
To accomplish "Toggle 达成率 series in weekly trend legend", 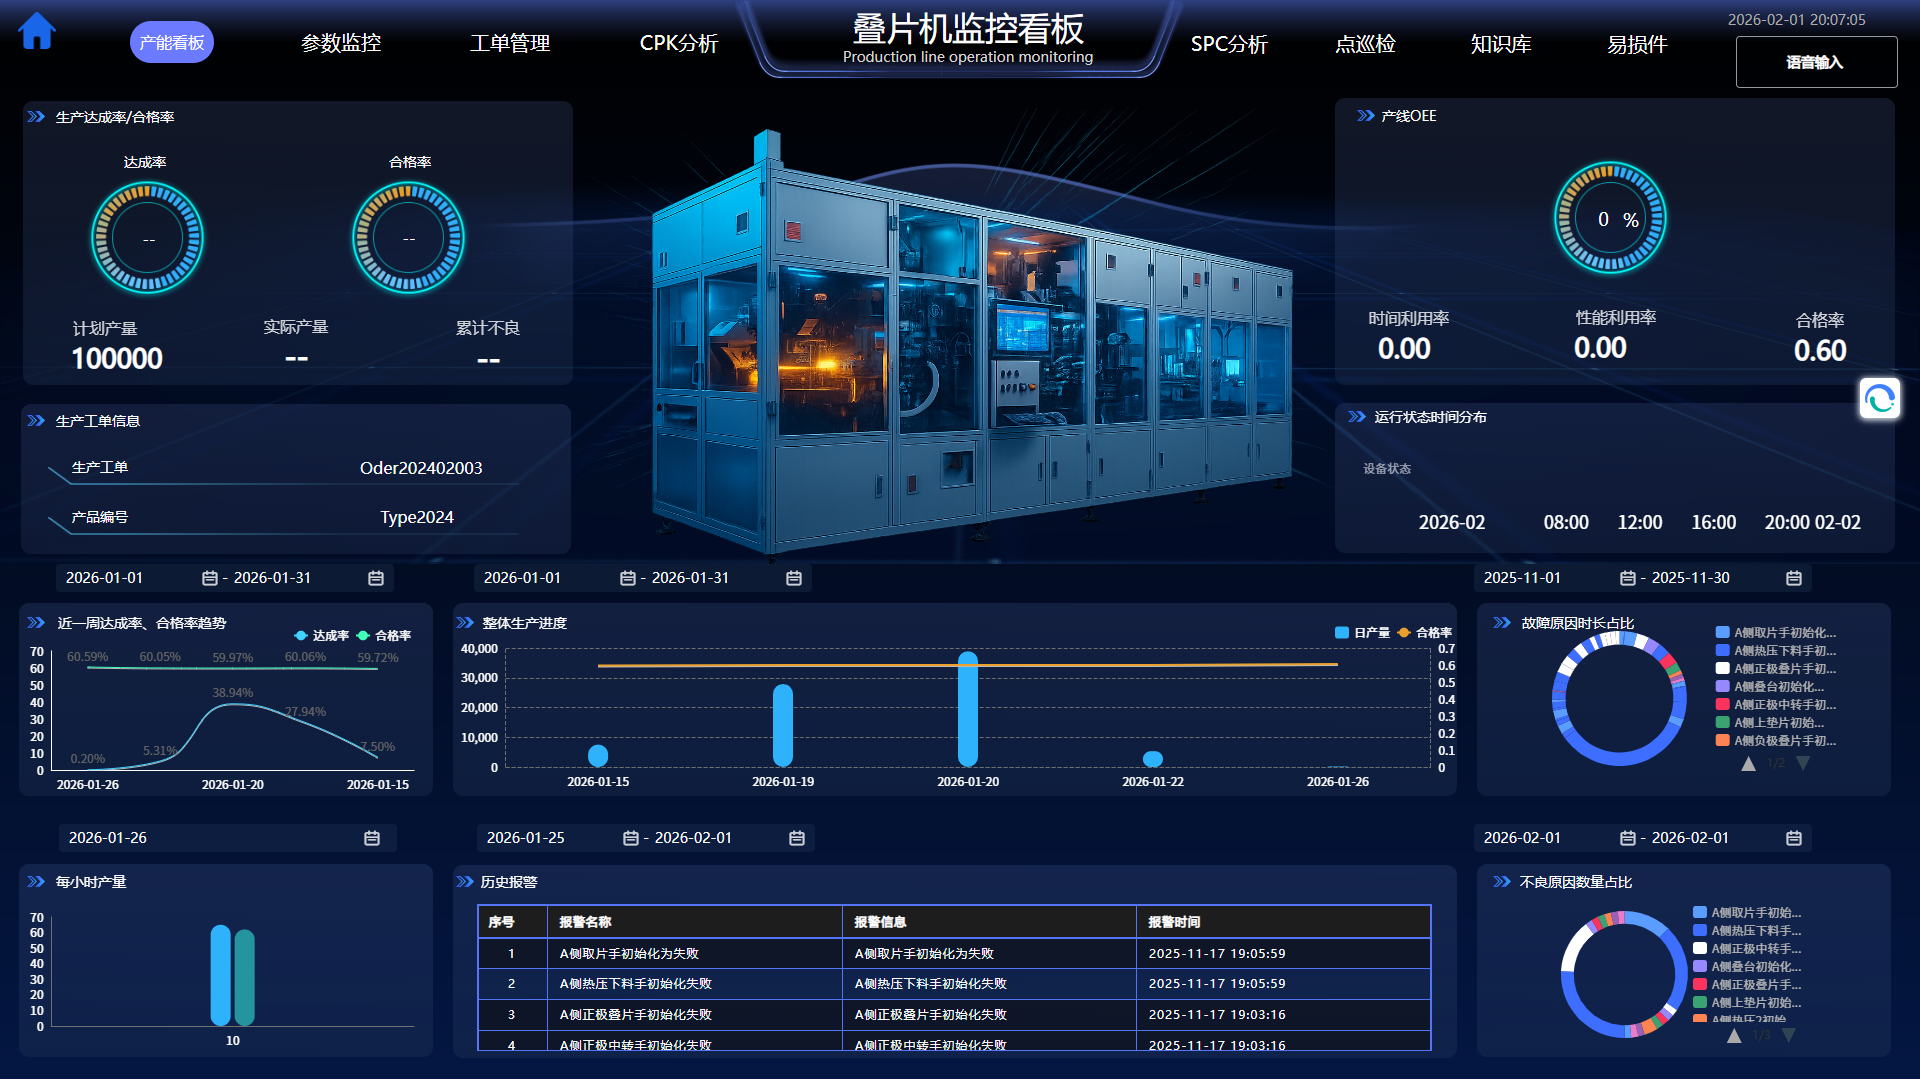I will pos(321,636).
